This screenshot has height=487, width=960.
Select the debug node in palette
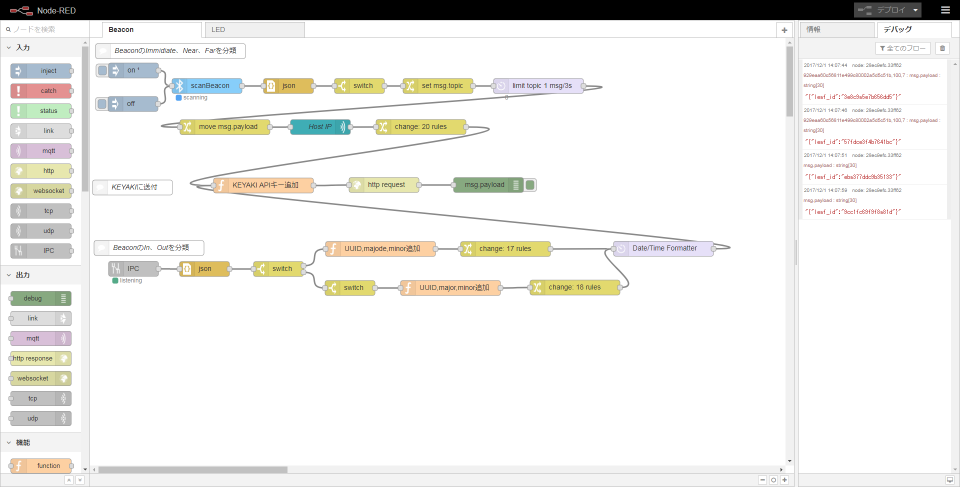click(41, 298)
